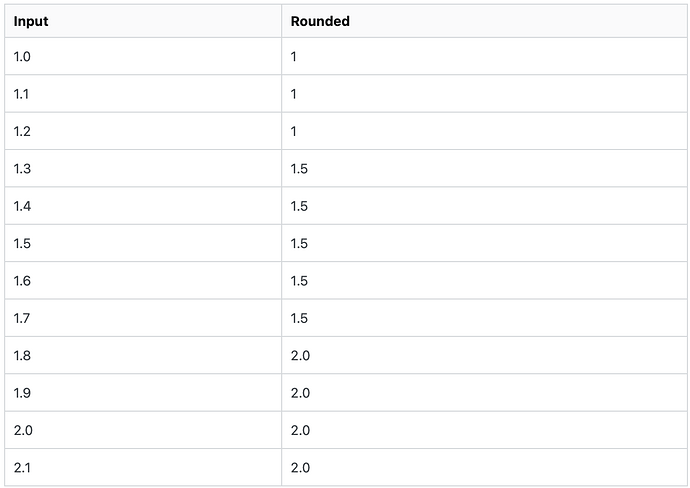Select the input cell containing 2.1
This screenshot has height=488, width=690.
pos(22,468)
